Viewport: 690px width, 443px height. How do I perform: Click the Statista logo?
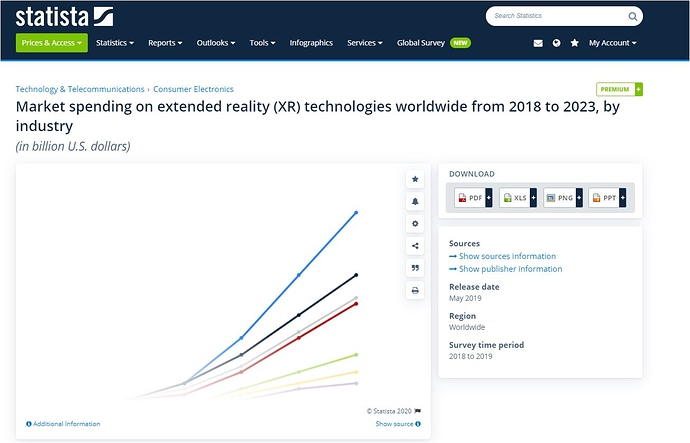64,17
